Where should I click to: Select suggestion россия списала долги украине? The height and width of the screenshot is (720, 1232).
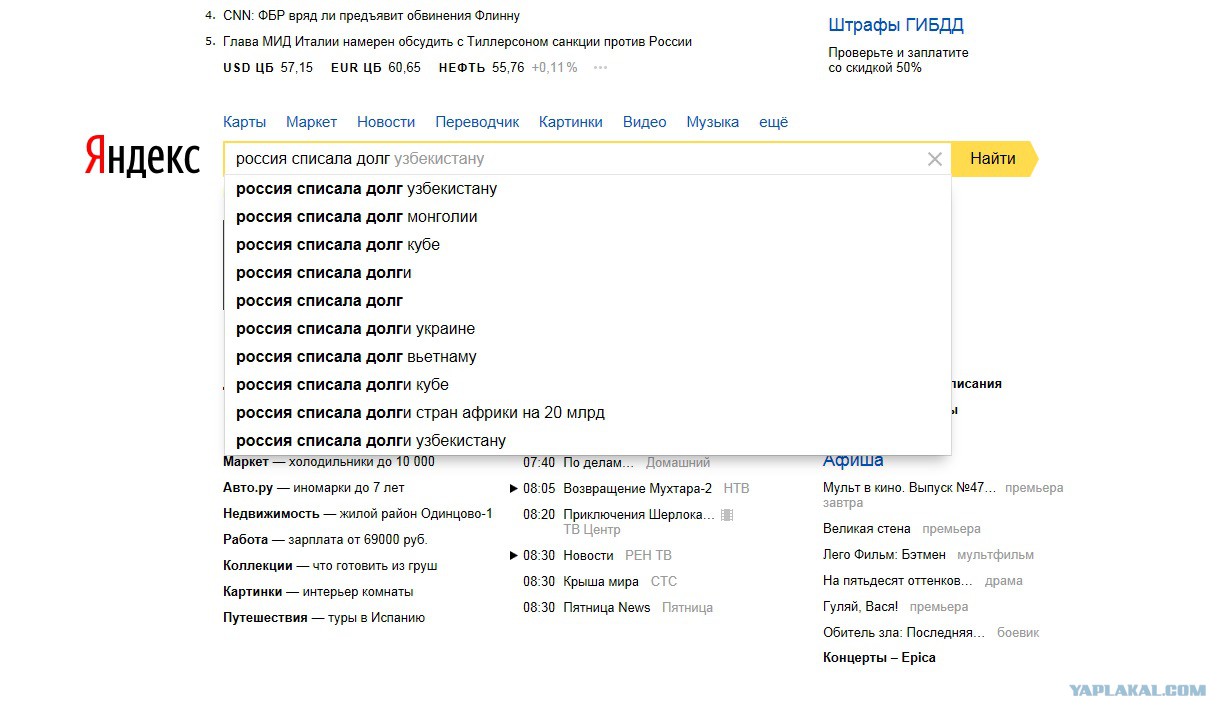[588, 329]
